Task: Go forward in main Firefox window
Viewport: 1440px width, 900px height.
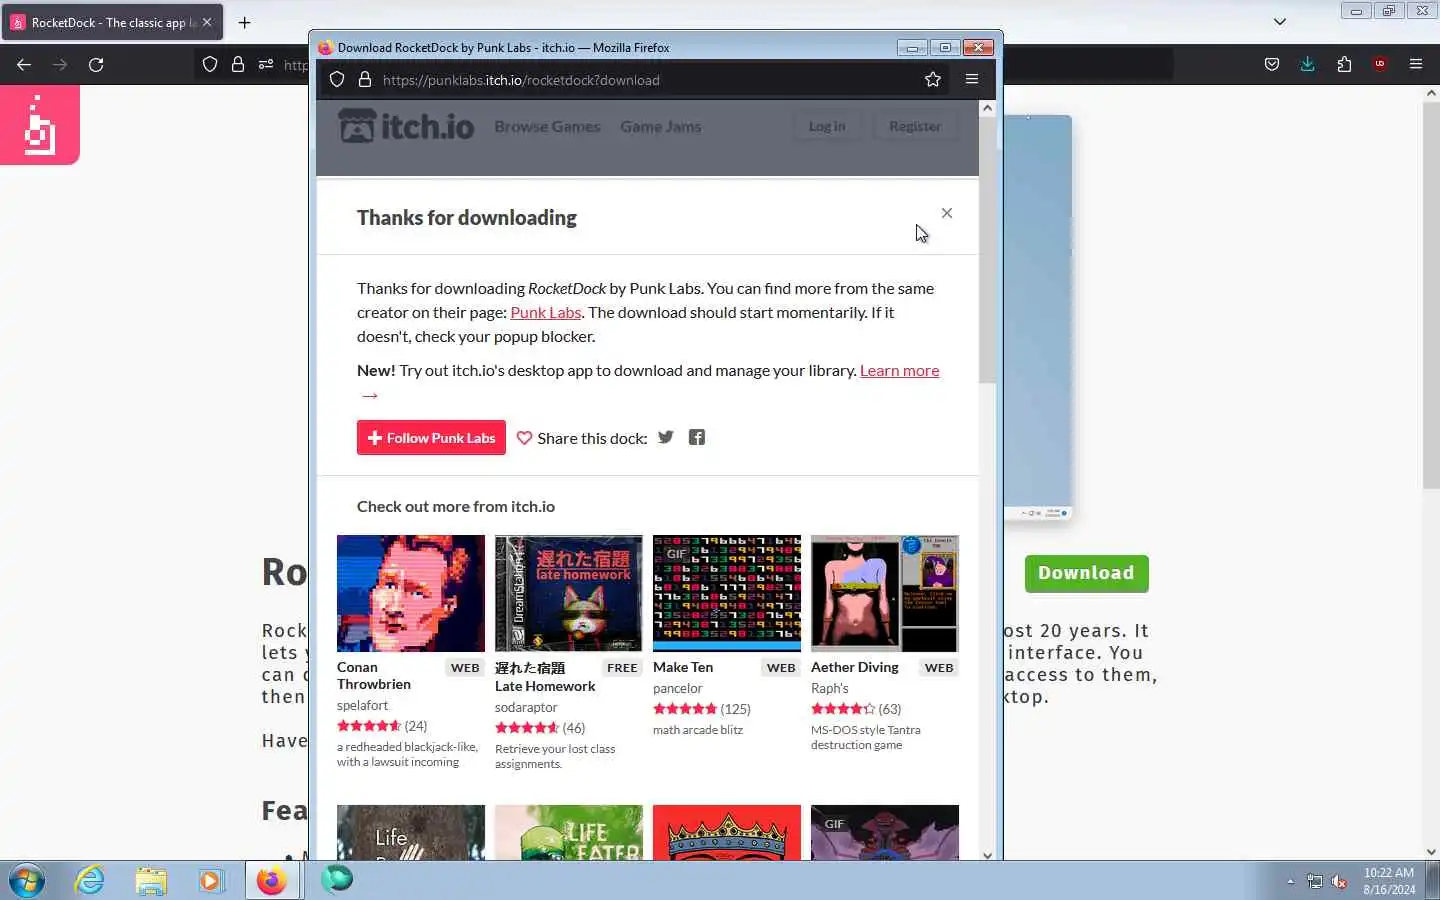Action: (x=60, y=64)
